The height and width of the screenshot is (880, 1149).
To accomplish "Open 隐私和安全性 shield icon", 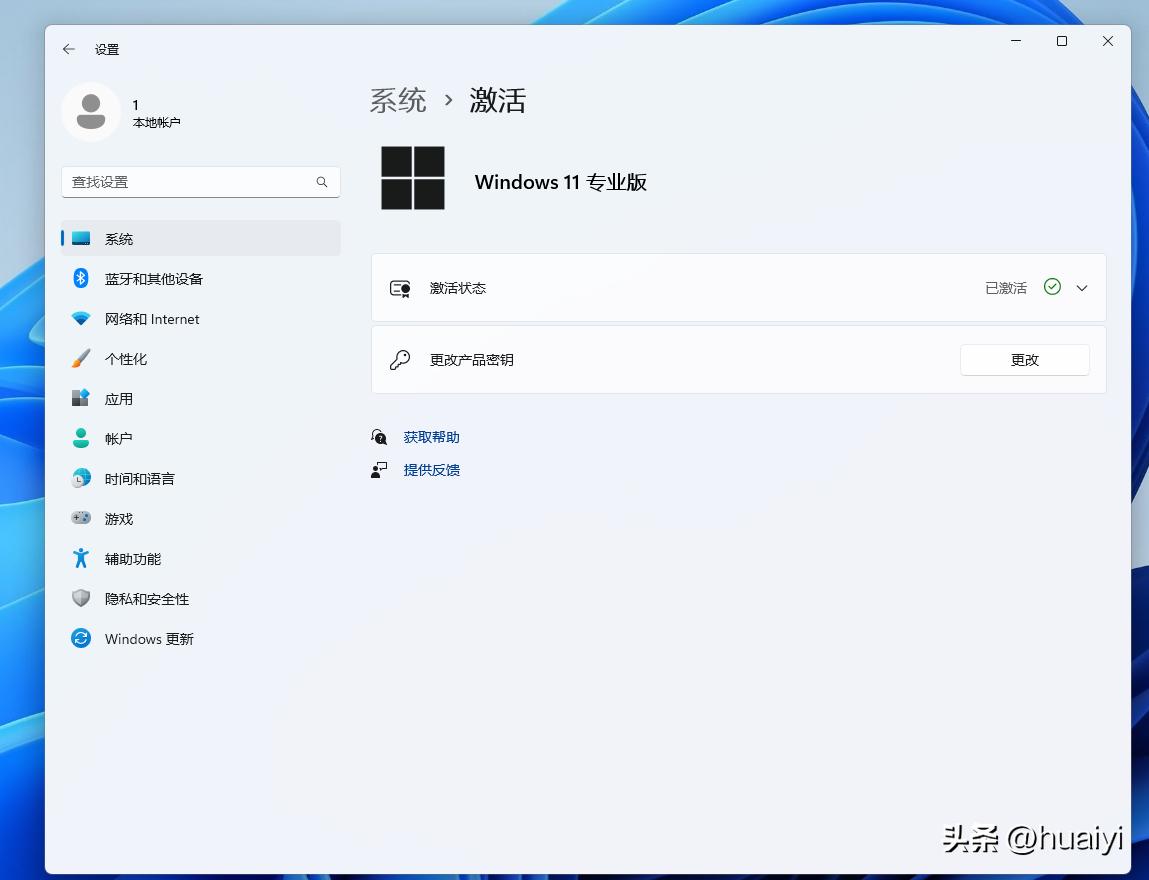I will pyautogui.click(x=80, y=598).
